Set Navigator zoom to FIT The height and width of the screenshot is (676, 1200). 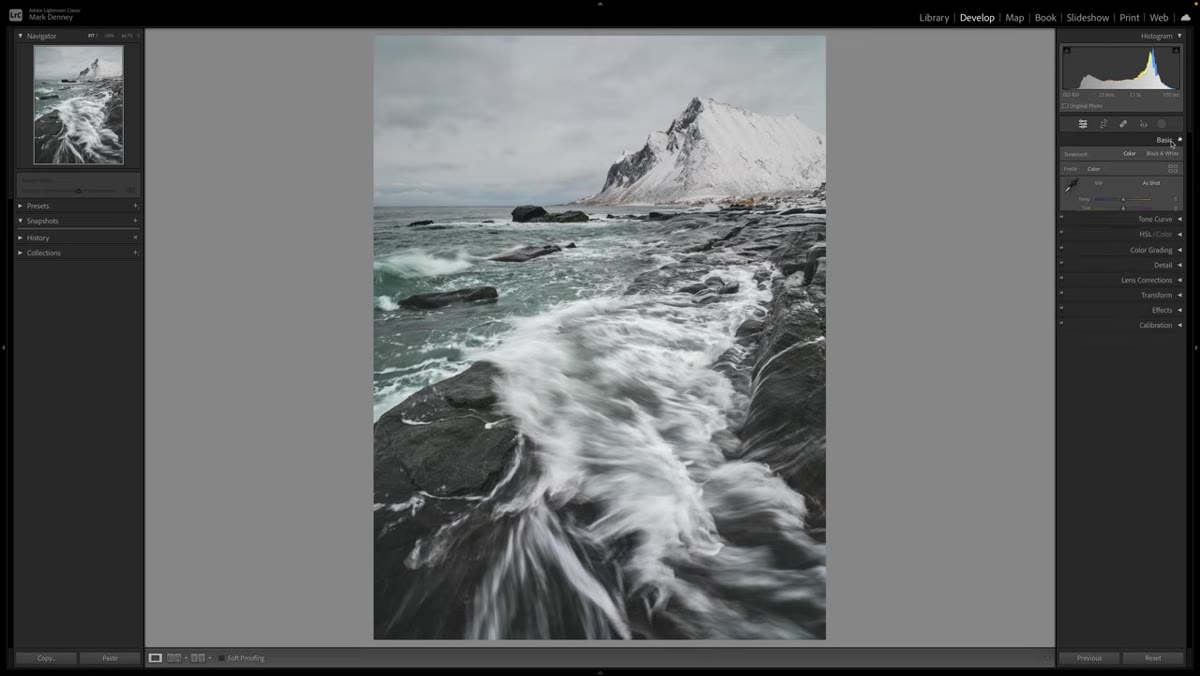(91, 36)
